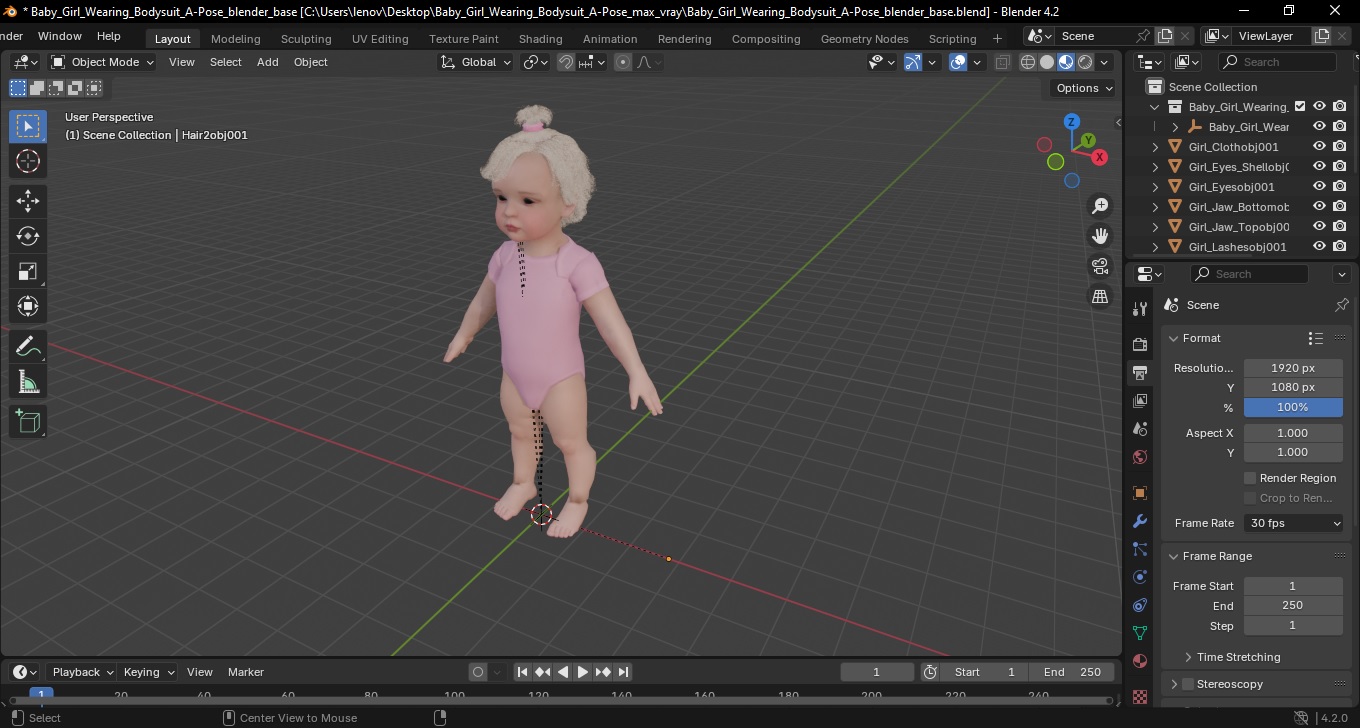
Task: Open the Add menu in viewport header
Action: tap(268, 62)
